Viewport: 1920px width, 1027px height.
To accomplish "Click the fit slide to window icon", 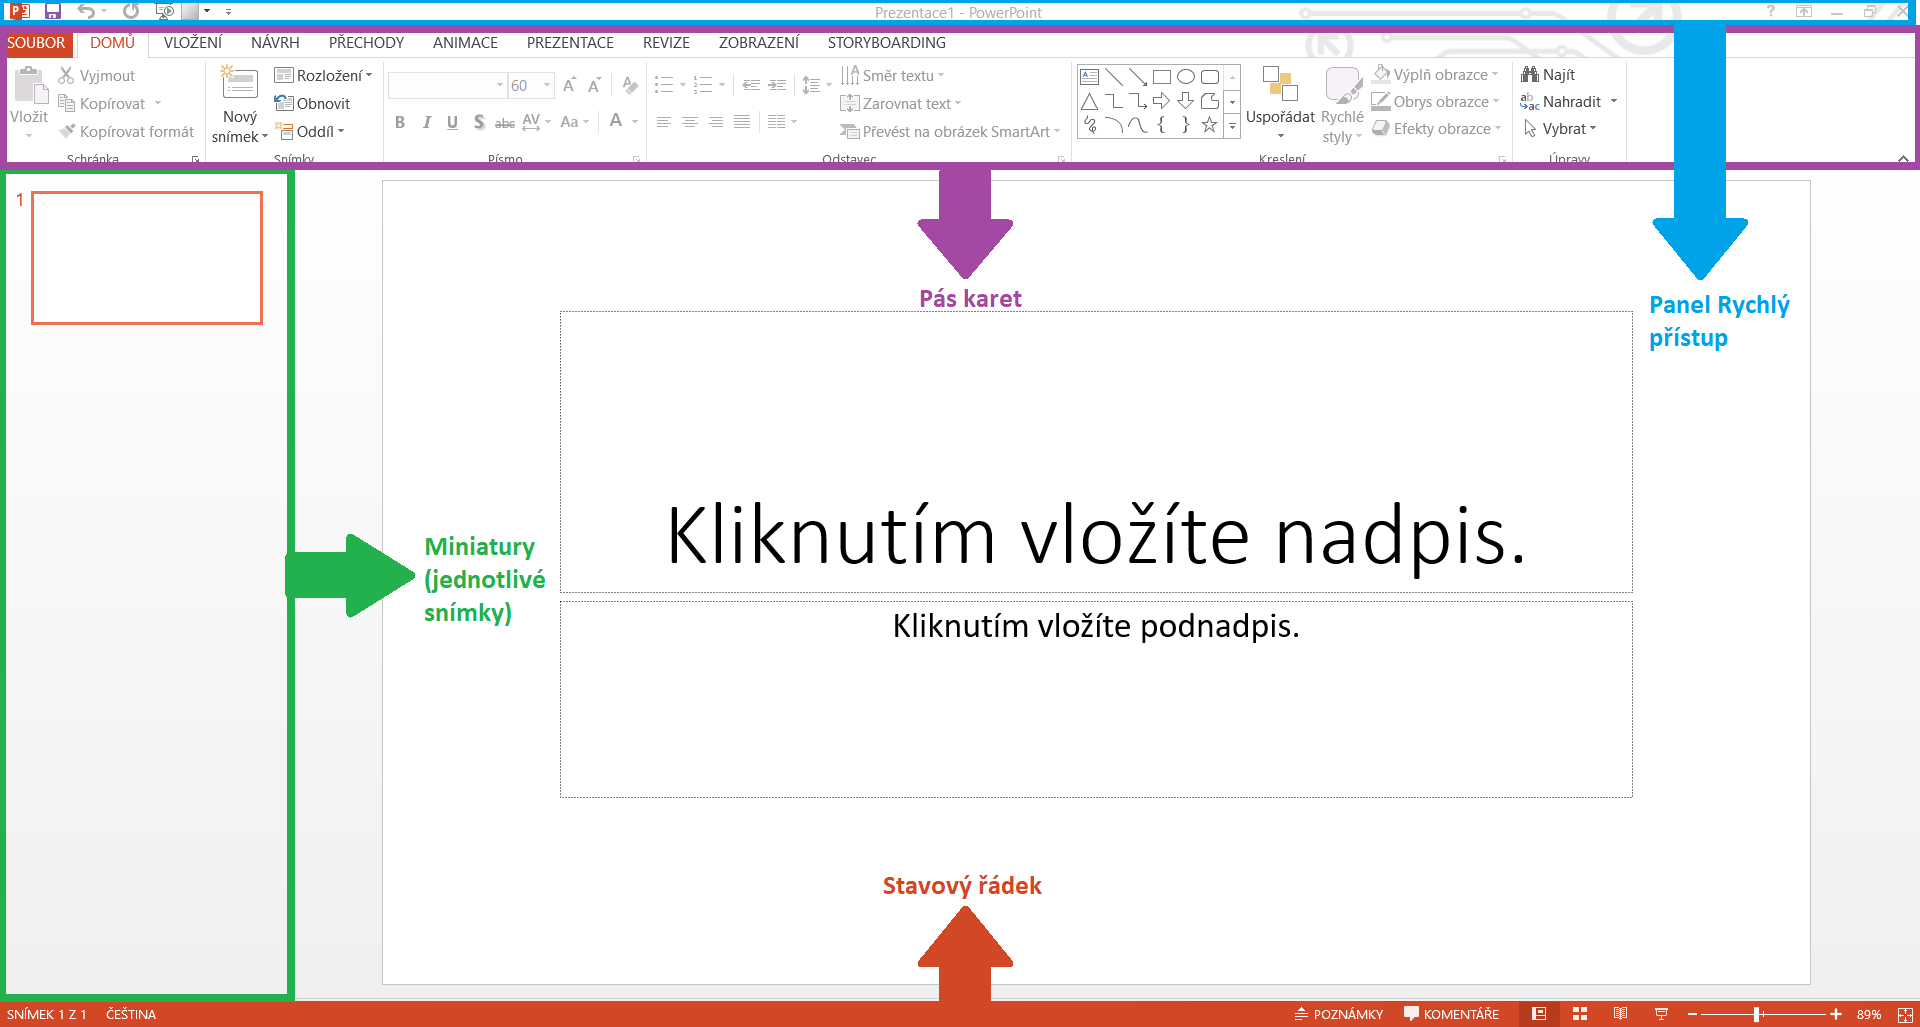I will point(1905,1014).
